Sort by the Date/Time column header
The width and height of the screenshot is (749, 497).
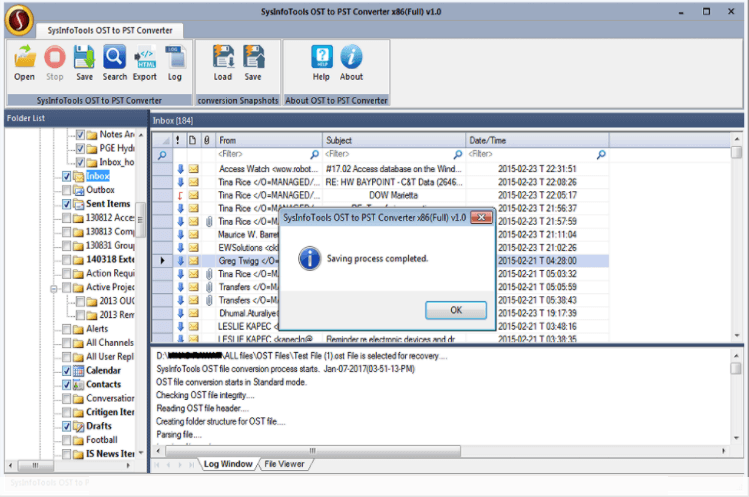pyautogui.click(x=537, y=140)
